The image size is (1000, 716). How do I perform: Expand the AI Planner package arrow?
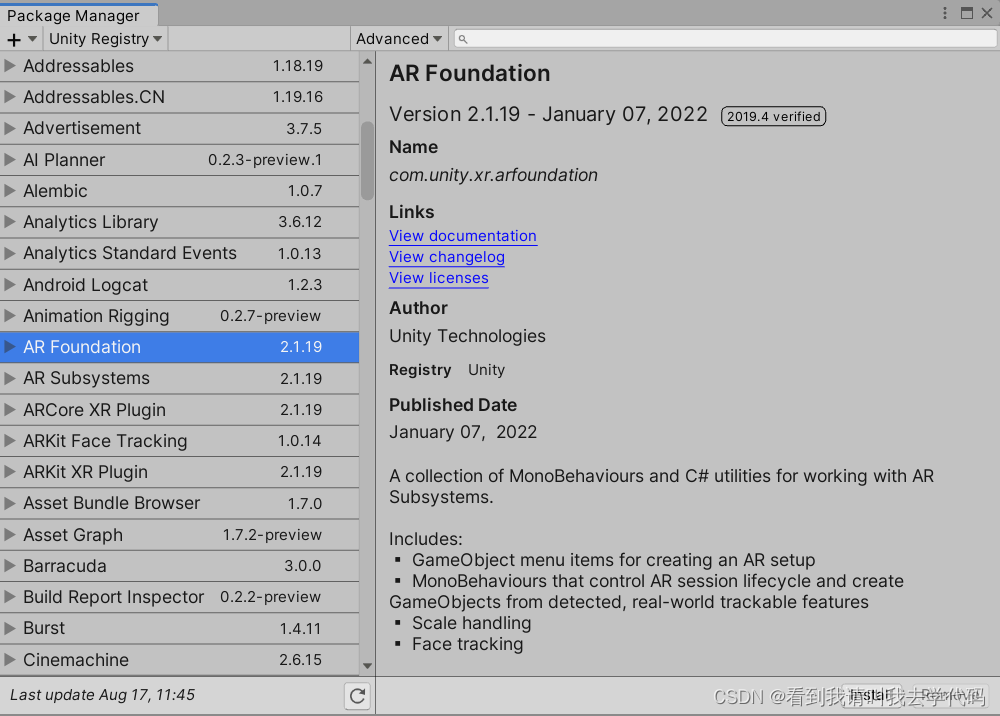[10, 159]
